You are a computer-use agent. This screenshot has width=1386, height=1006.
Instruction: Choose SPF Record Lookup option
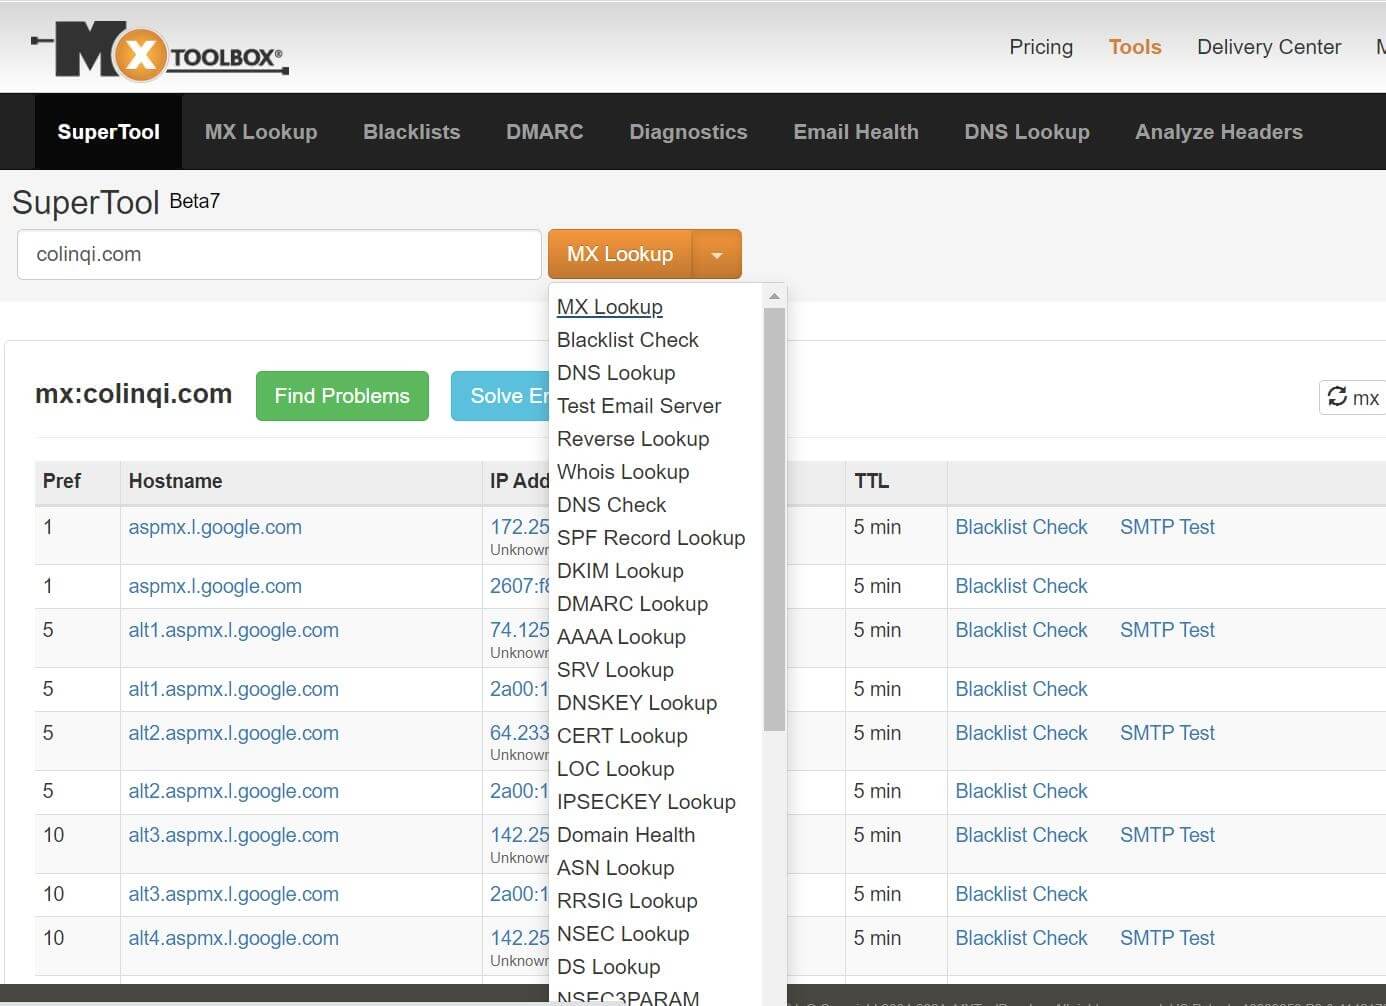click(x=651, y=538)
